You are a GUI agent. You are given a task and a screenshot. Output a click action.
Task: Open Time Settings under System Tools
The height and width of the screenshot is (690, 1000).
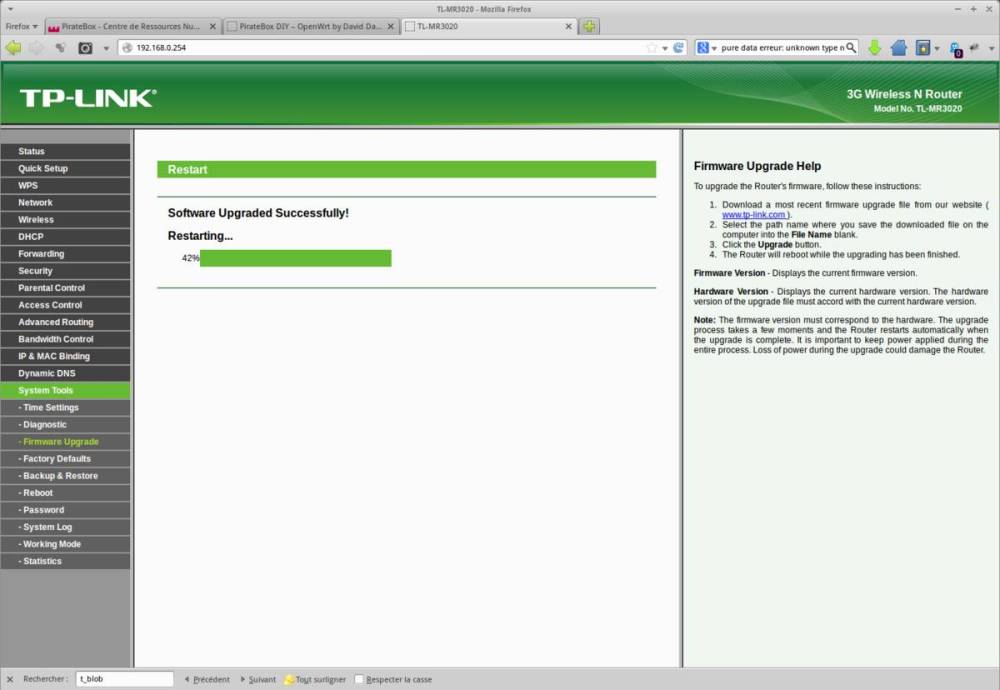tap(65, 407)
